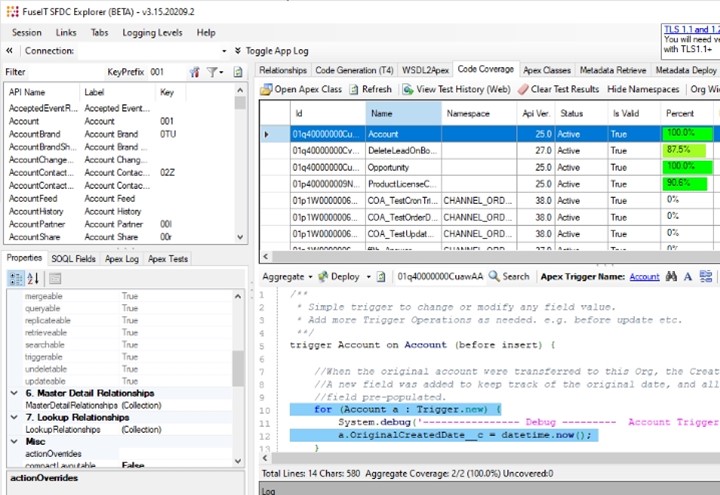Click the KeyPrefix field showing 001

(167, 72)
